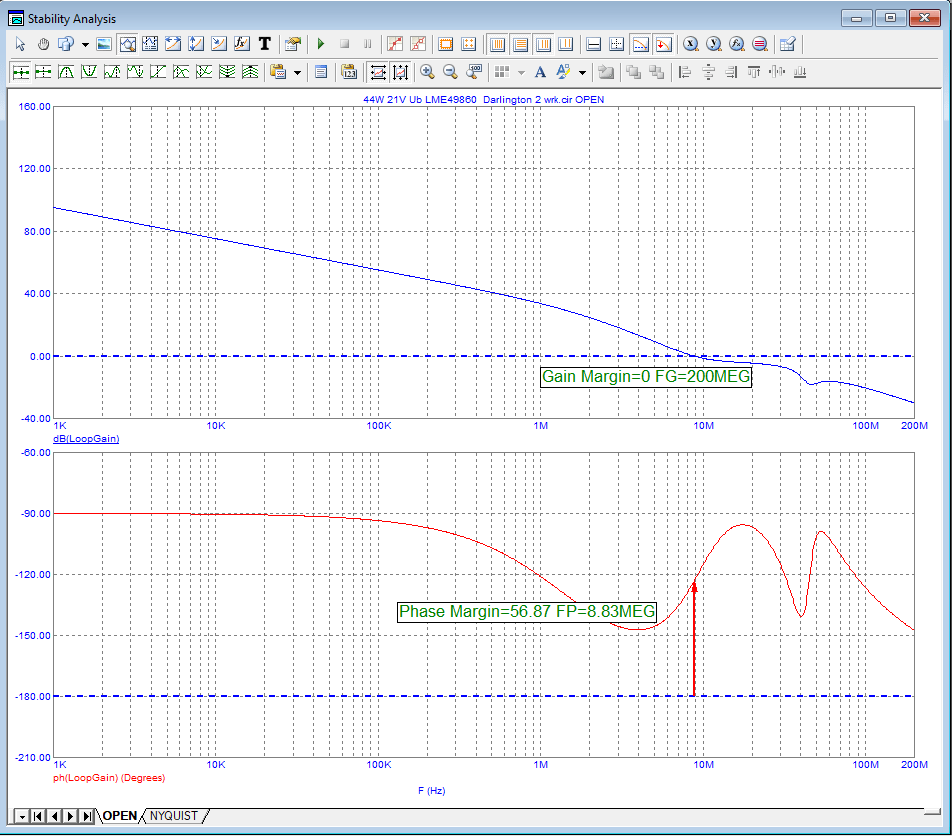
Task: Open the text color dropdown arrow
Action: 582,72
